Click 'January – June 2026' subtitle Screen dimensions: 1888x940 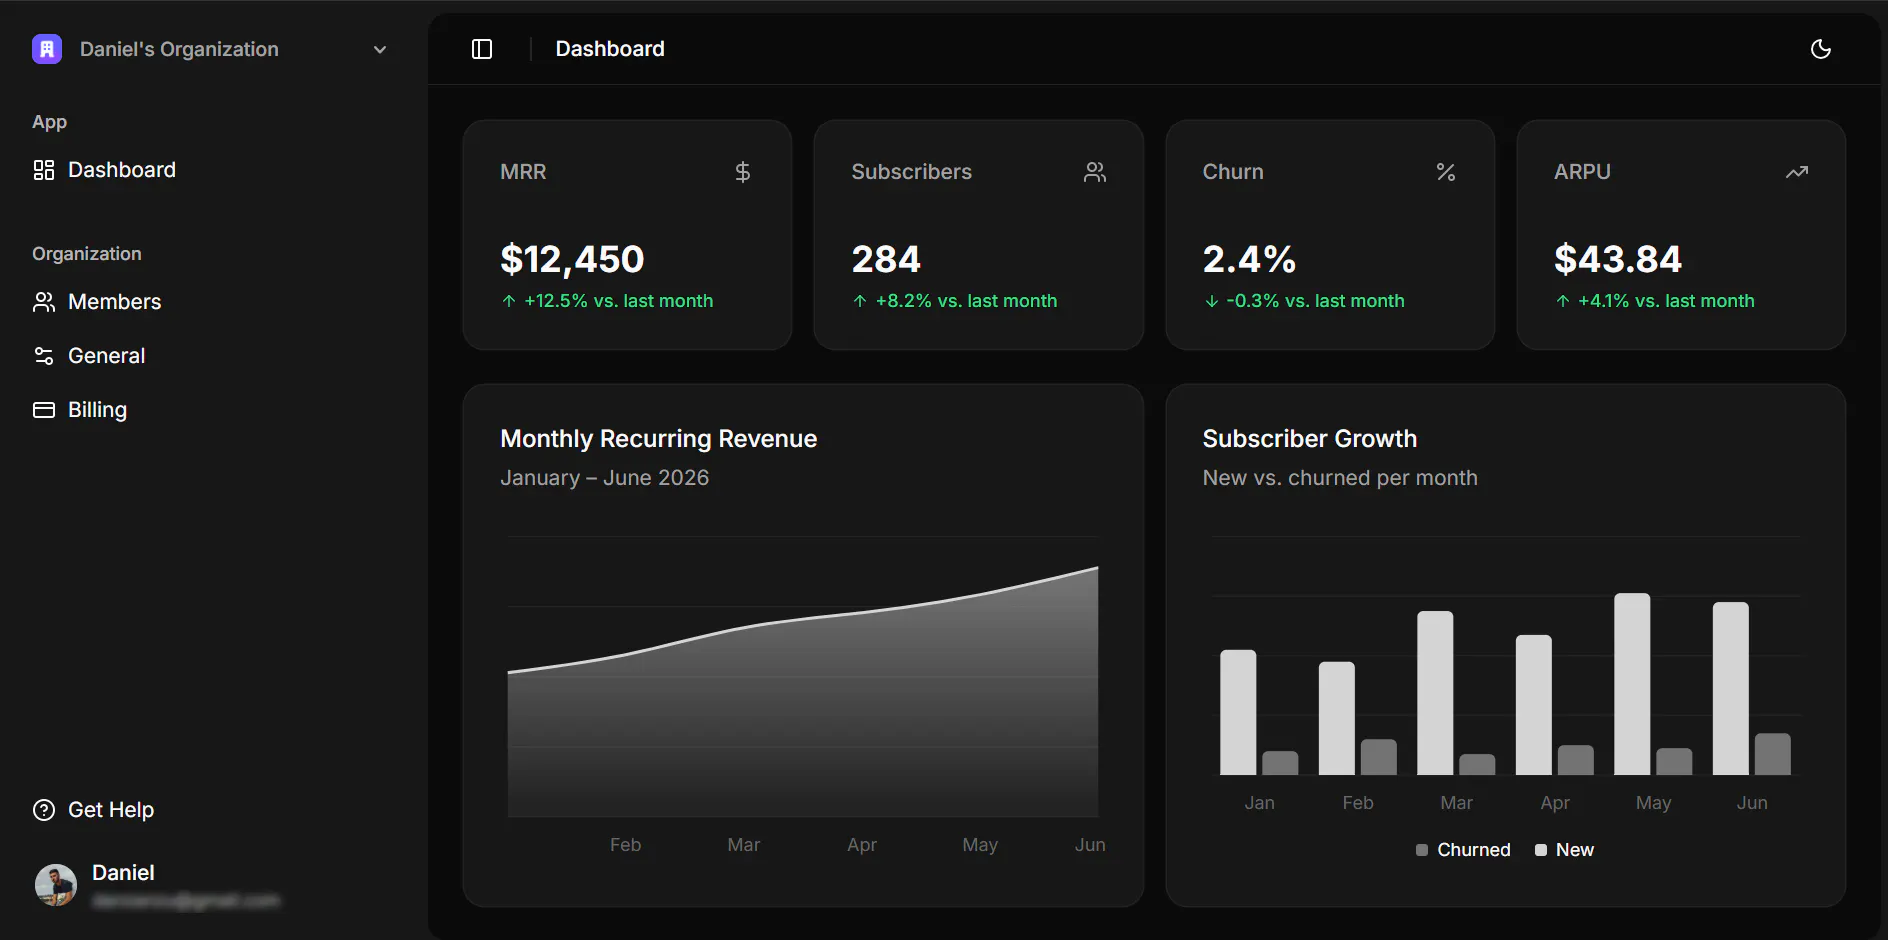click(x=604, y=478)
